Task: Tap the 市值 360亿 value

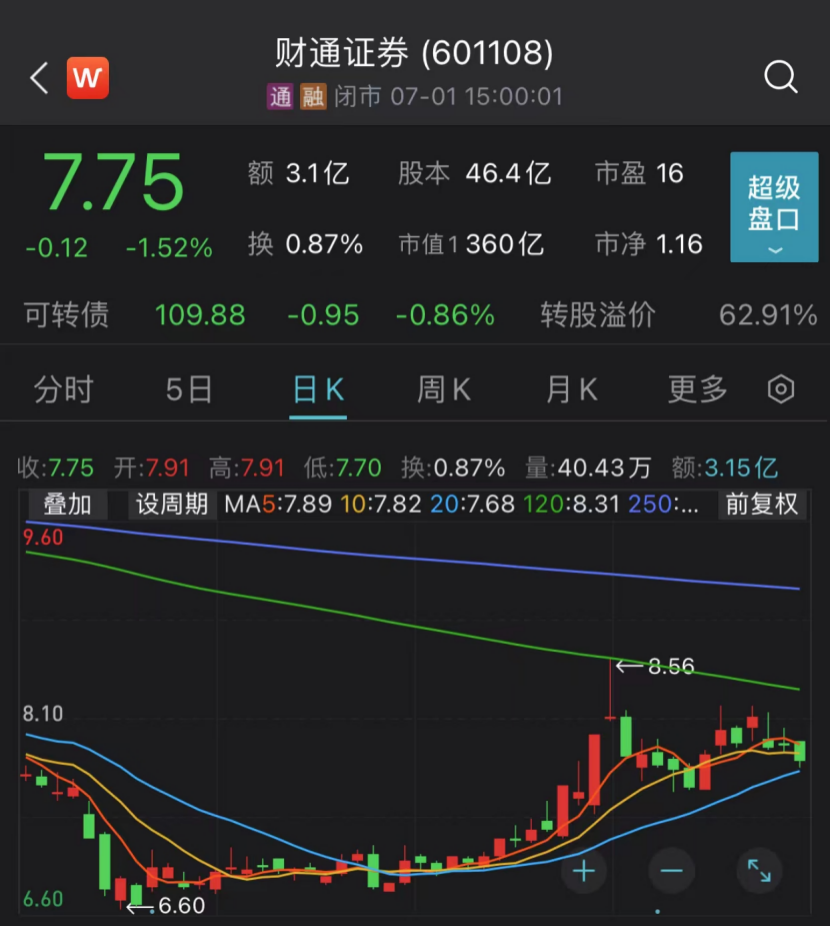Action: click(471, 244)
